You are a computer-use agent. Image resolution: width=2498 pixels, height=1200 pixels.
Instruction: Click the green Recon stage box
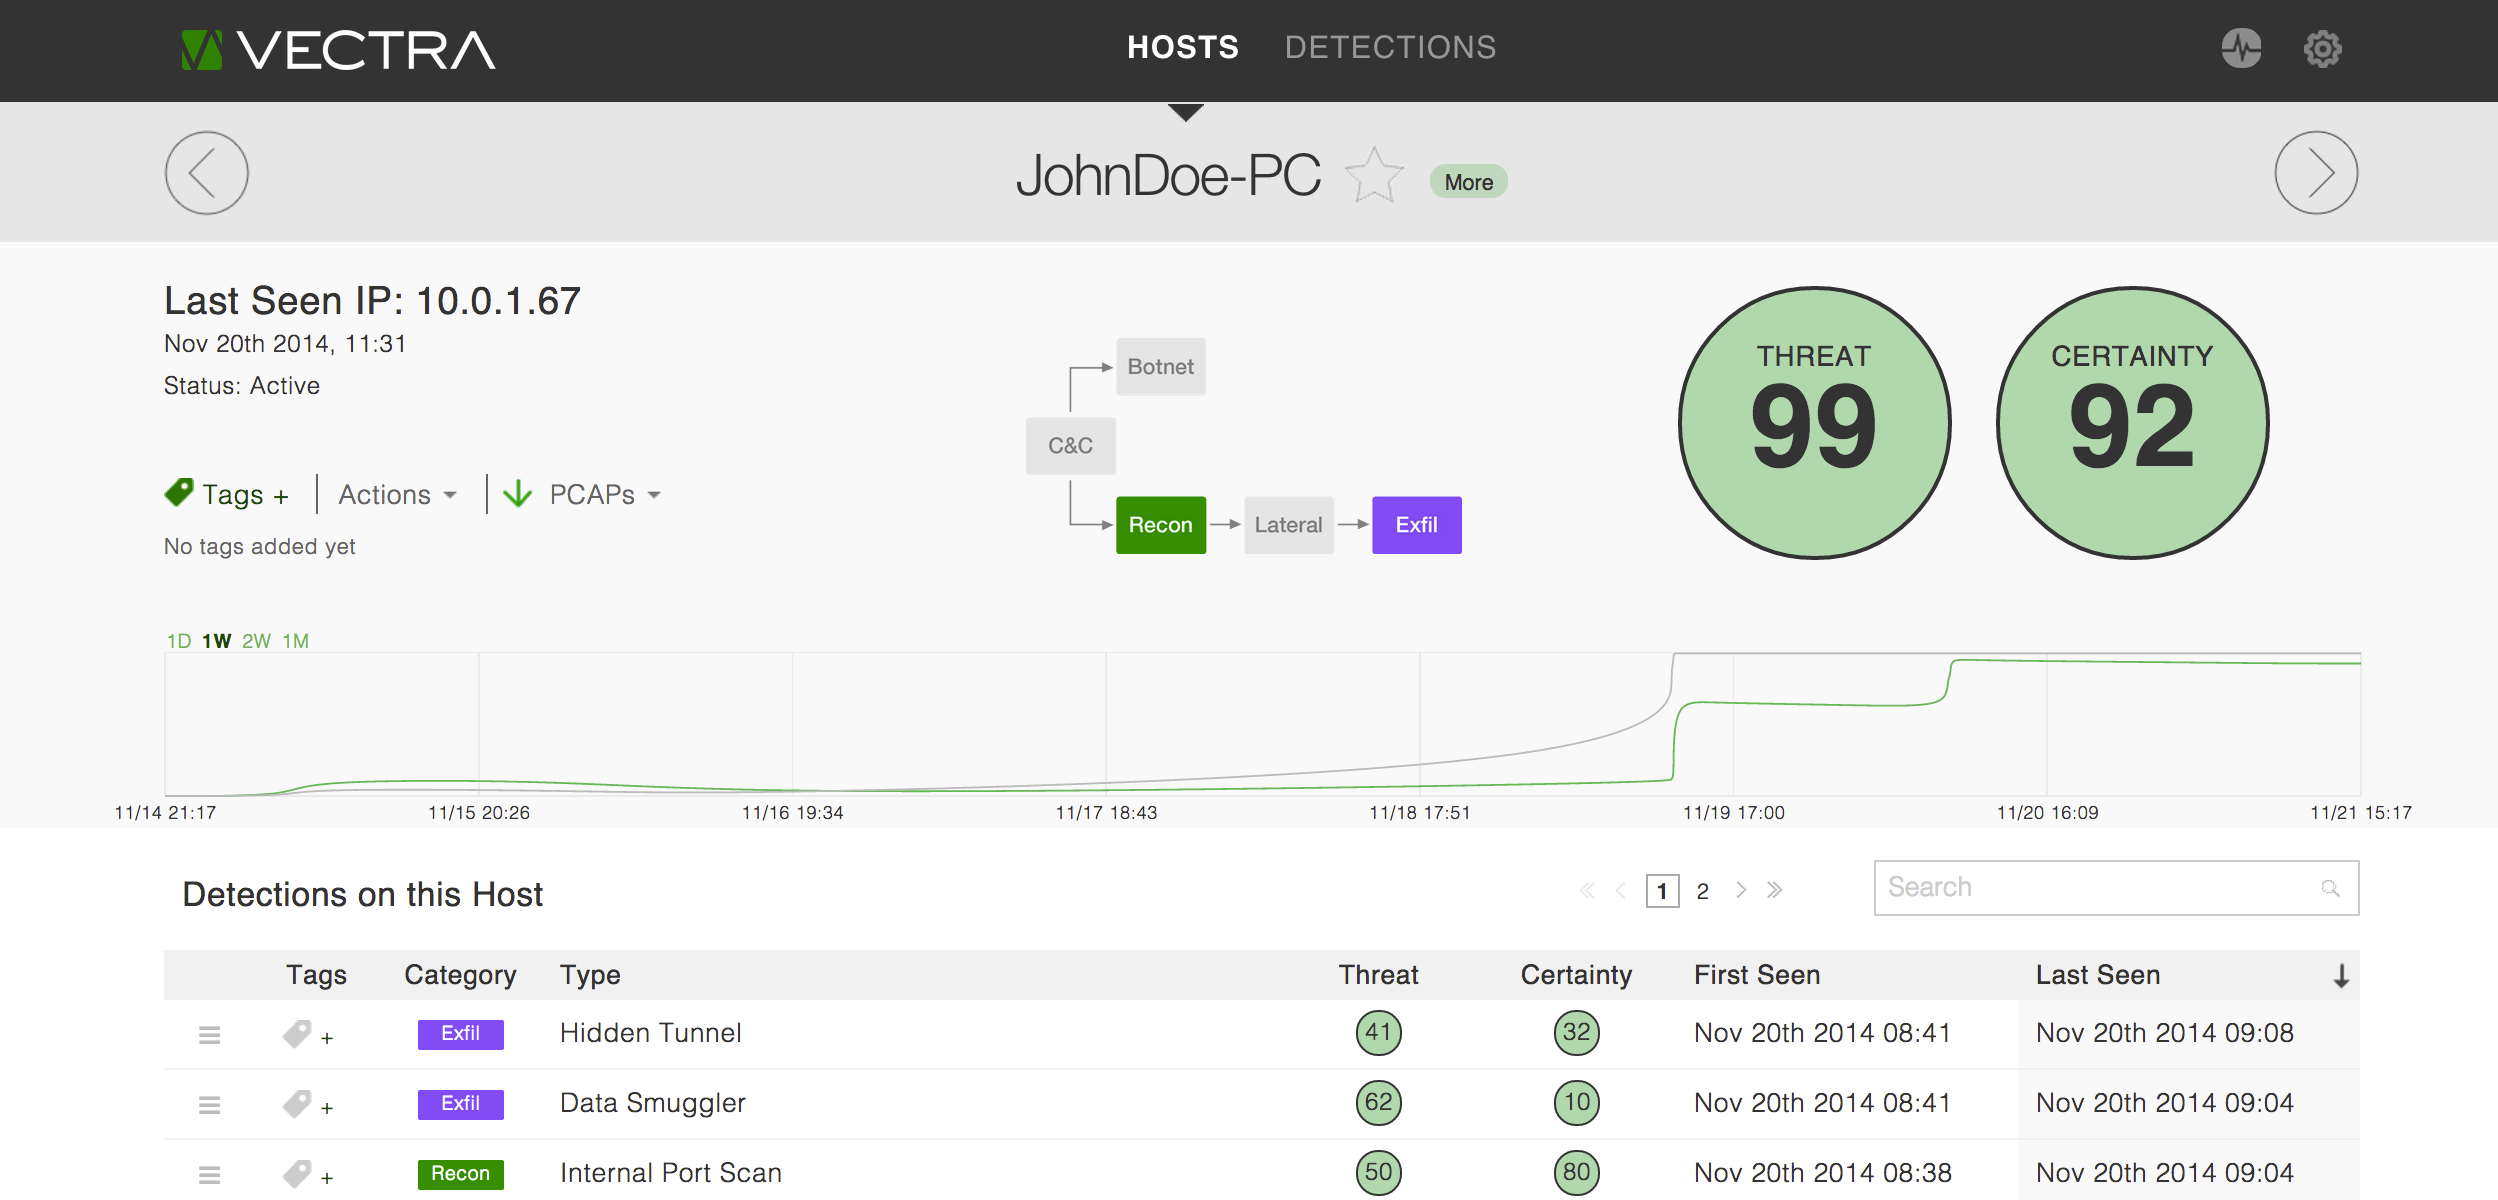(1160, 525)
